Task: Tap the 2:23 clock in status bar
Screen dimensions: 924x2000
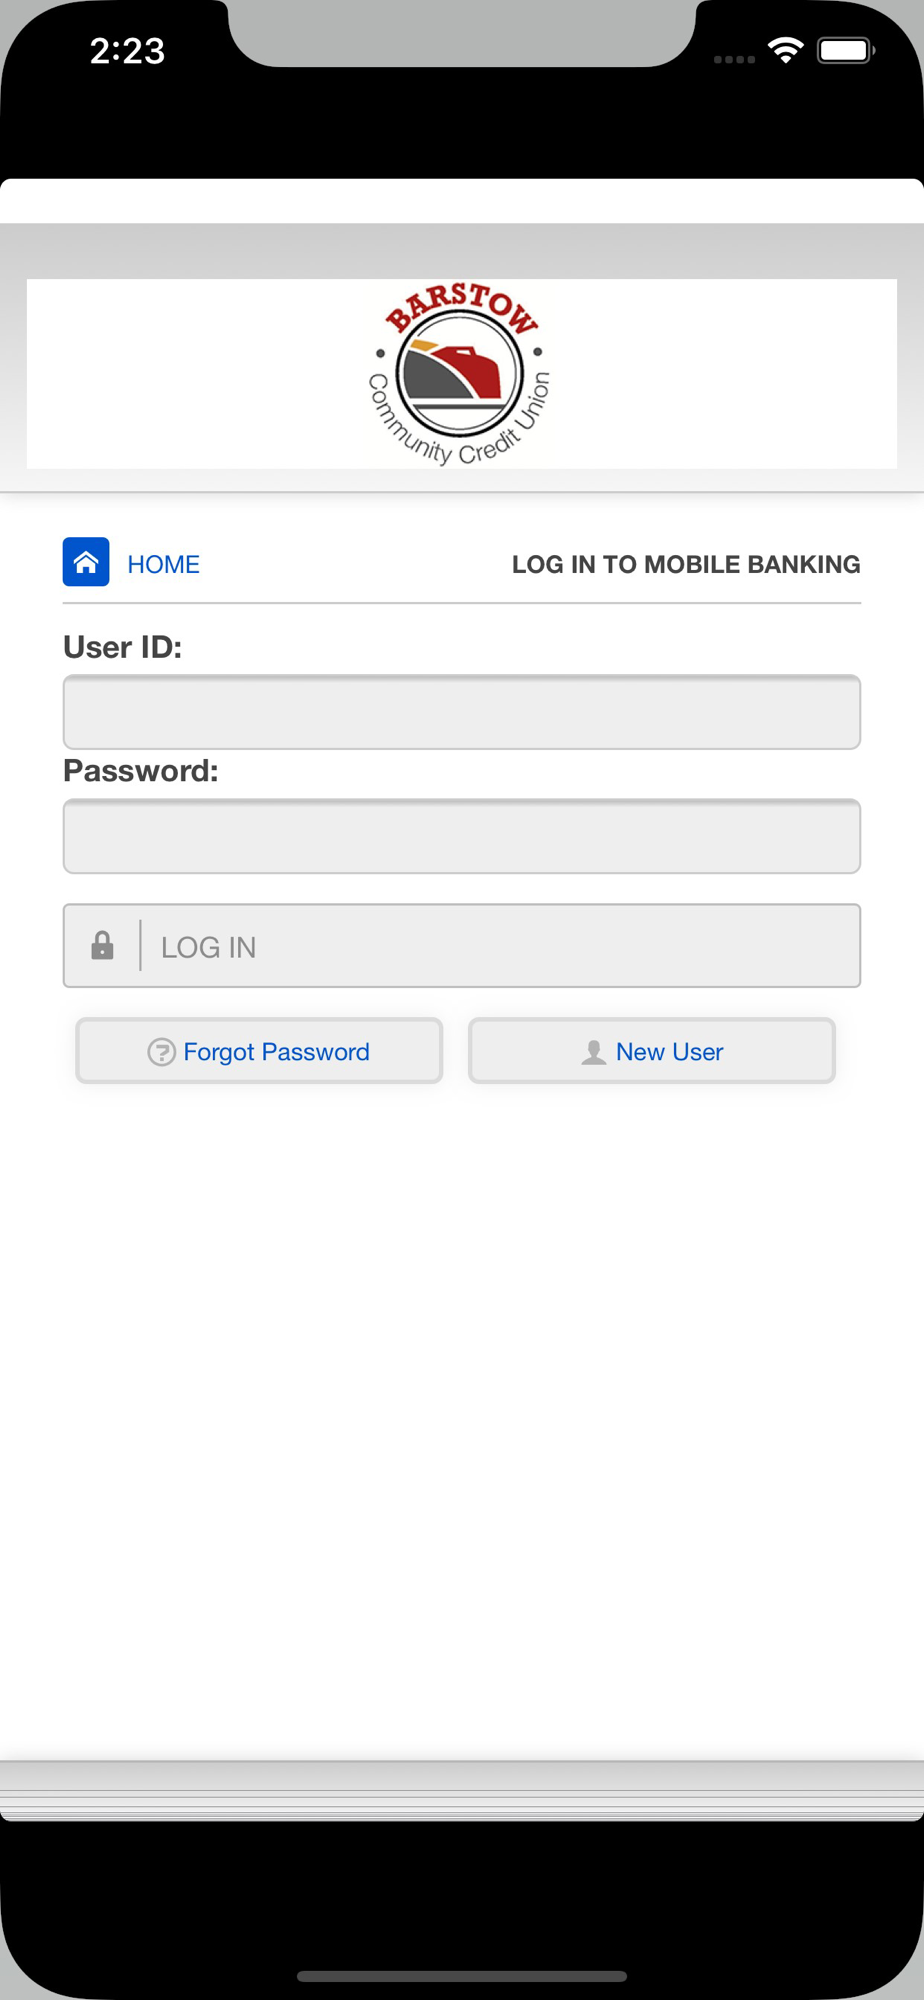Action: click(127, 51)
